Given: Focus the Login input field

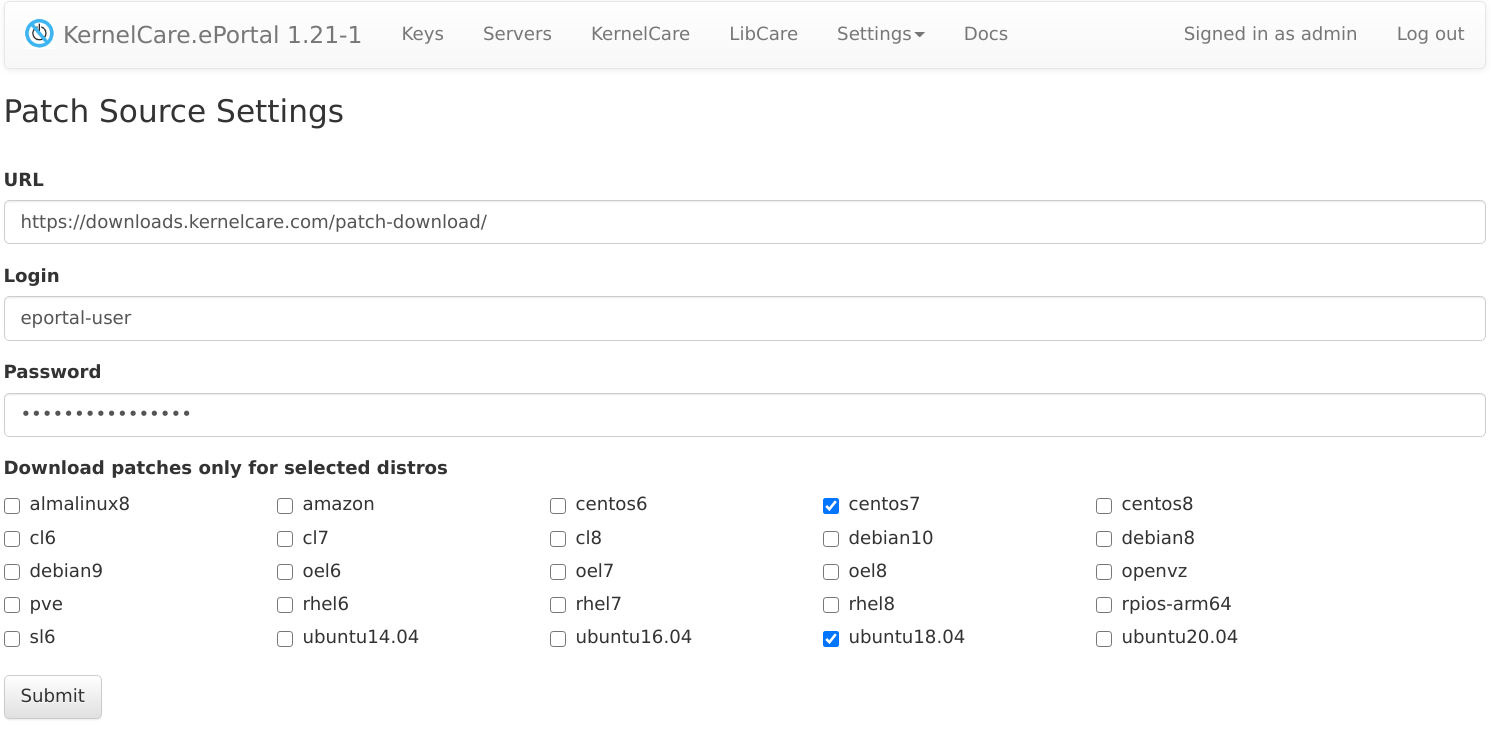Looking at the screenshot, I should pos(745,318).
